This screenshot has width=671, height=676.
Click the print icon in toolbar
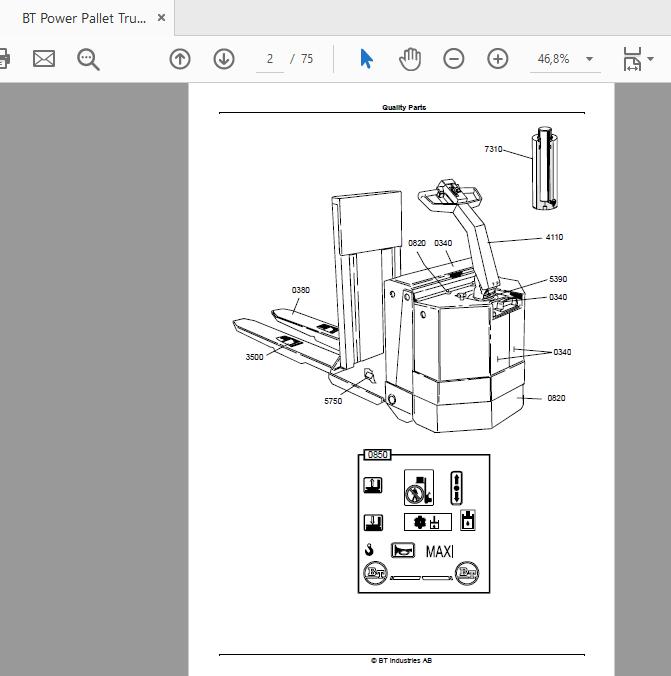click(x=4, y=59)
